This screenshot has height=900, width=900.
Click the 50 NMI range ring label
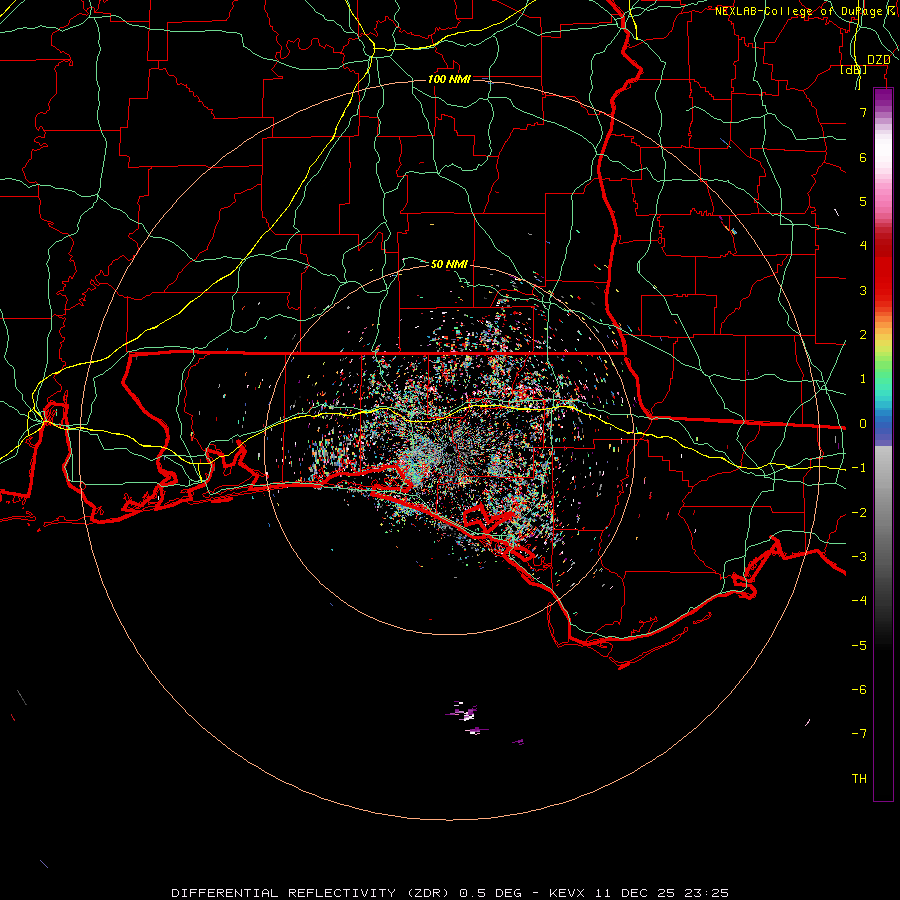point(449,264)
